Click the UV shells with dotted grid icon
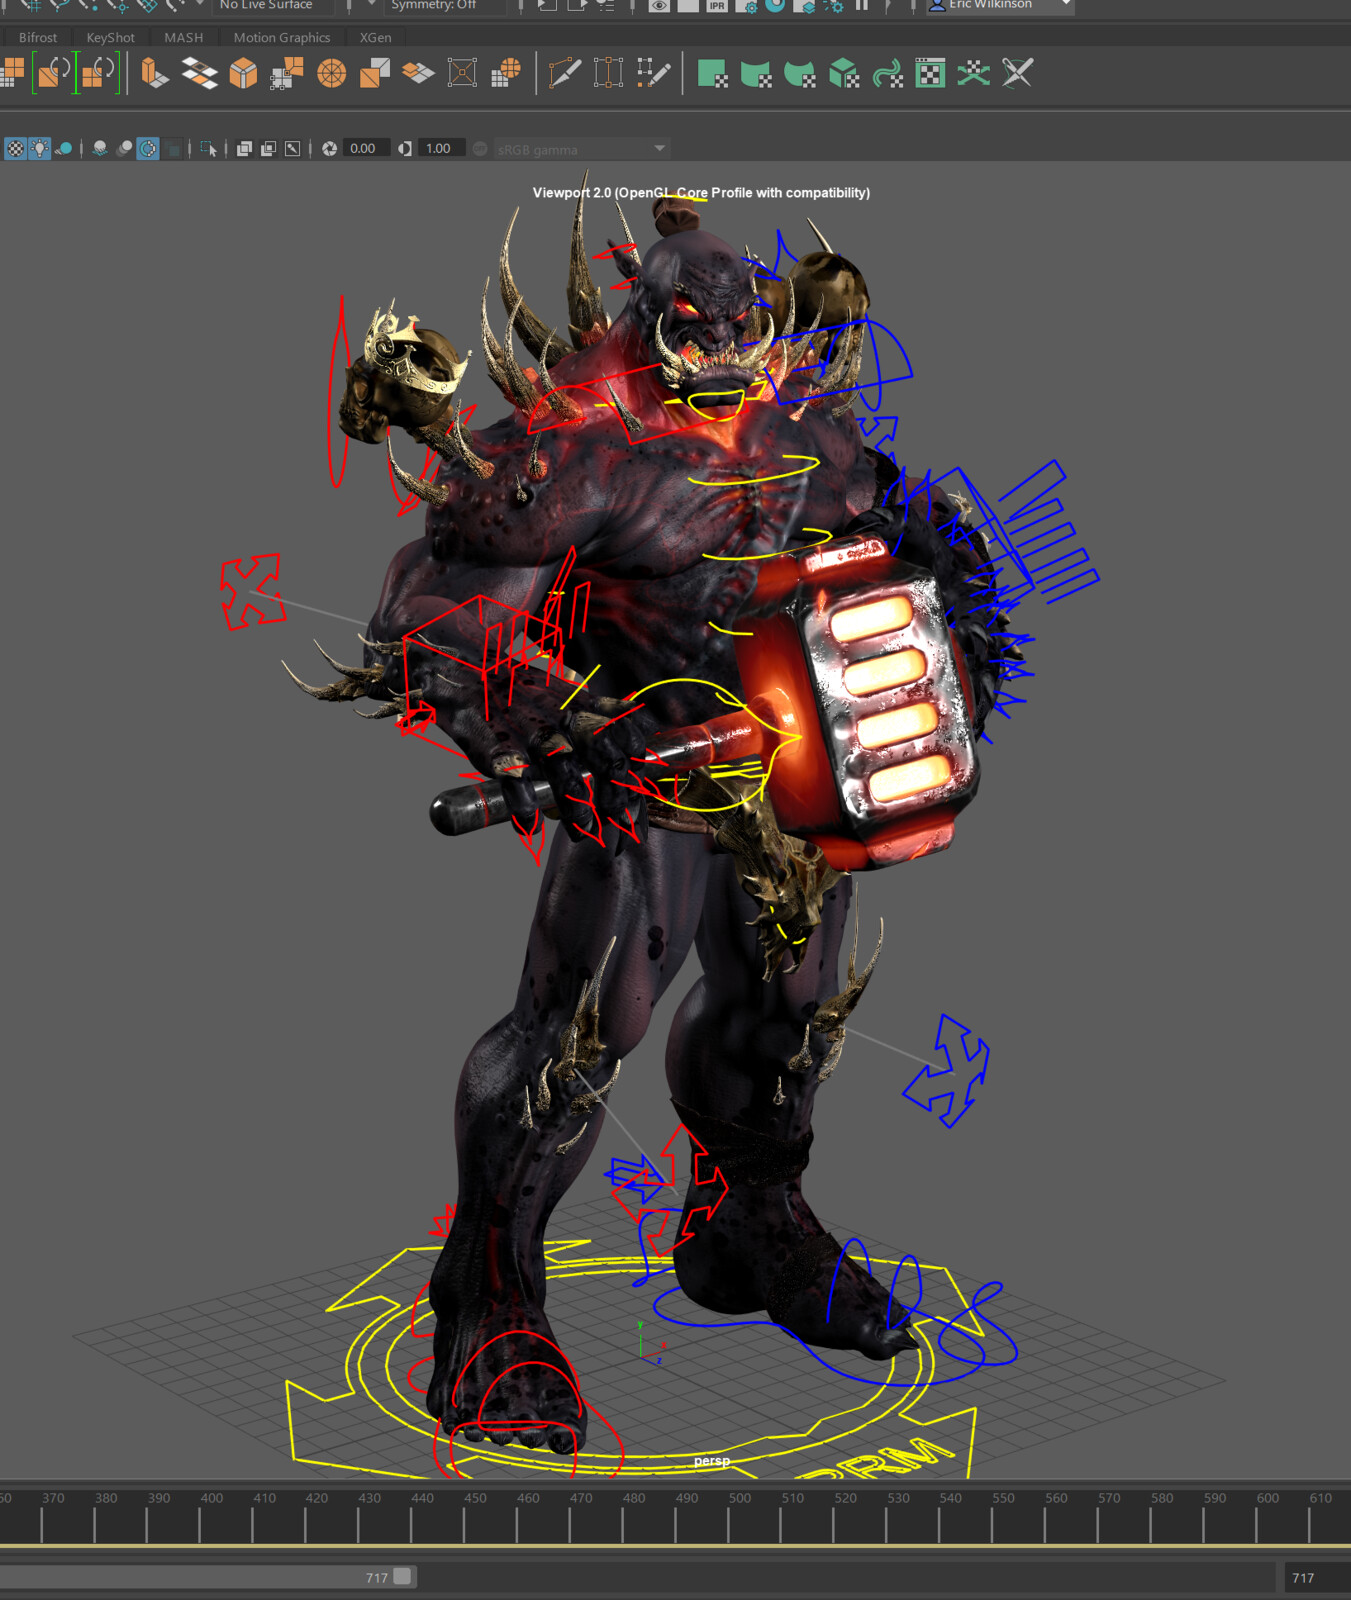 [x=287, y=73]
